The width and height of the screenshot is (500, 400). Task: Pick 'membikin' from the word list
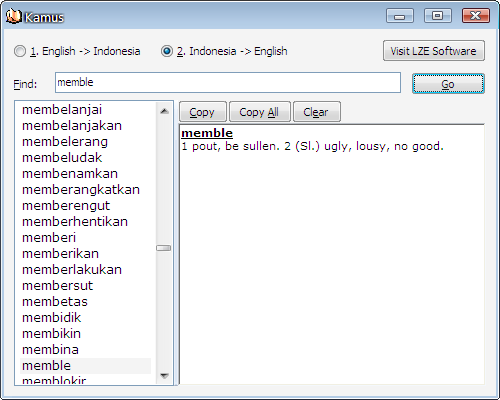point(51,334)
